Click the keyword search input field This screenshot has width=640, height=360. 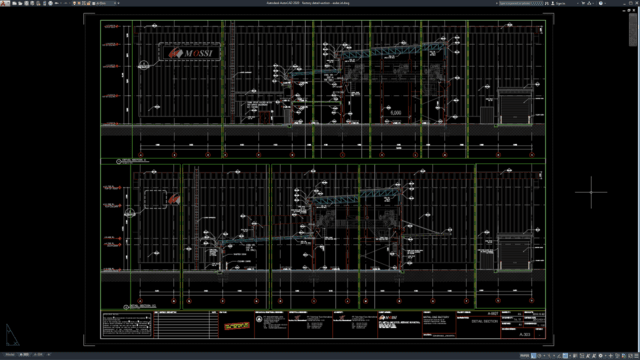(x=521, y=3)
